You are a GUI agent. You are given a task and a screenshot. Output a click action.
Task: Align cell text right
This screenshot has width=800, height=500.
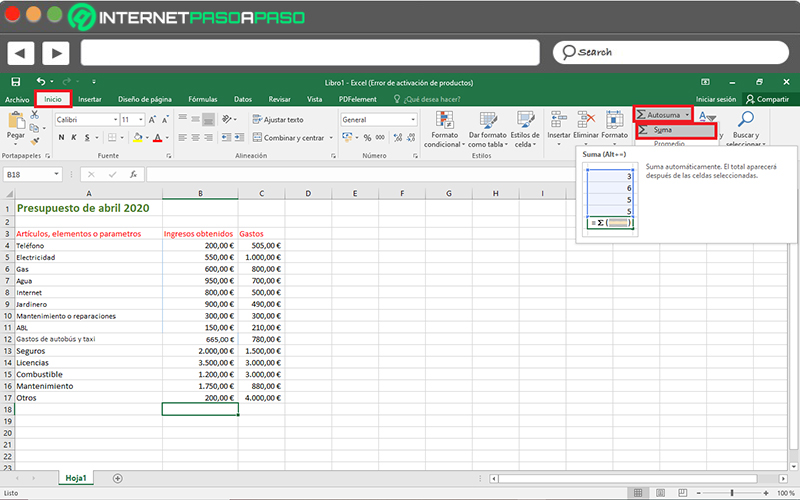208,138
